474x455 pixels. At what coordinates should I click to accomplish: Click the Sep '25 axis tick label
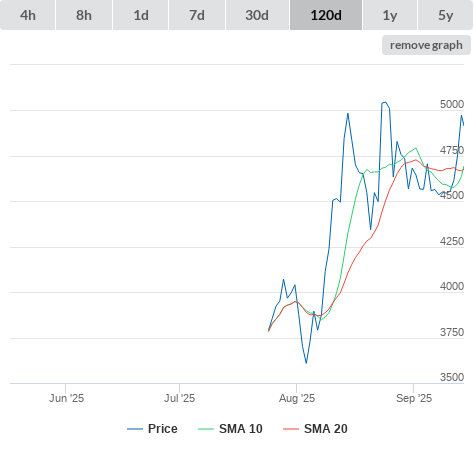[414, 398]
